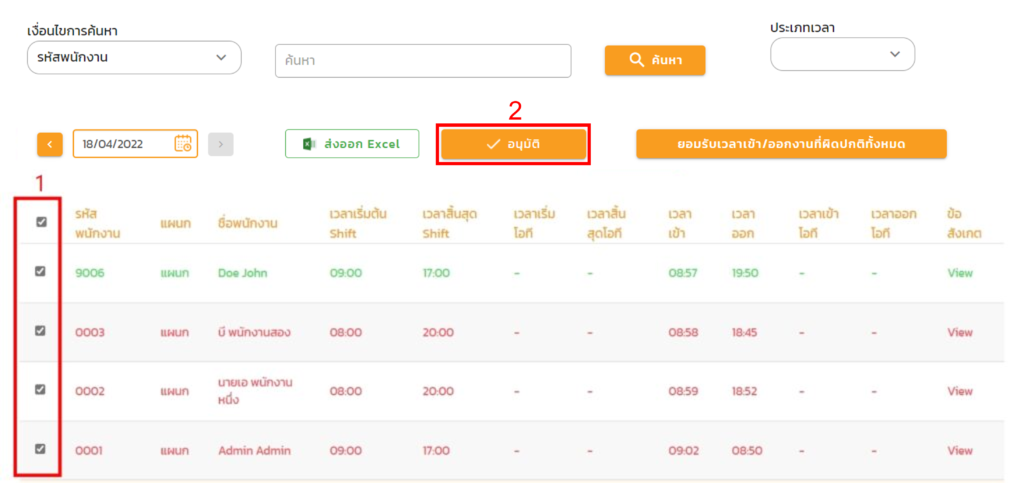Toggle the select-all checkbox in table header
1024x483 pixels.
pyautogui.click(x=41, y=222)
